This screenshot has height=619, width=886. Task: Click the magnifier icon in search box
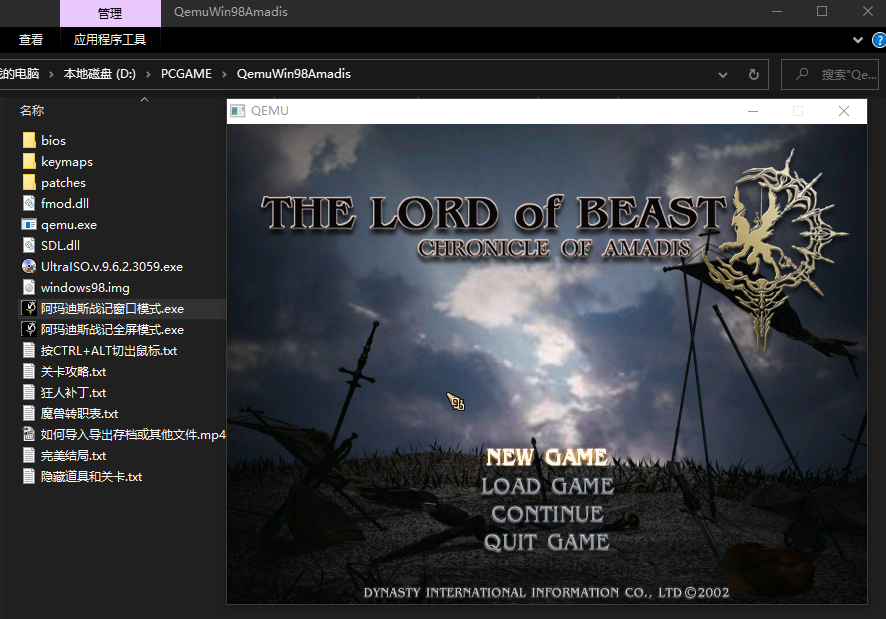click(802, 74)
